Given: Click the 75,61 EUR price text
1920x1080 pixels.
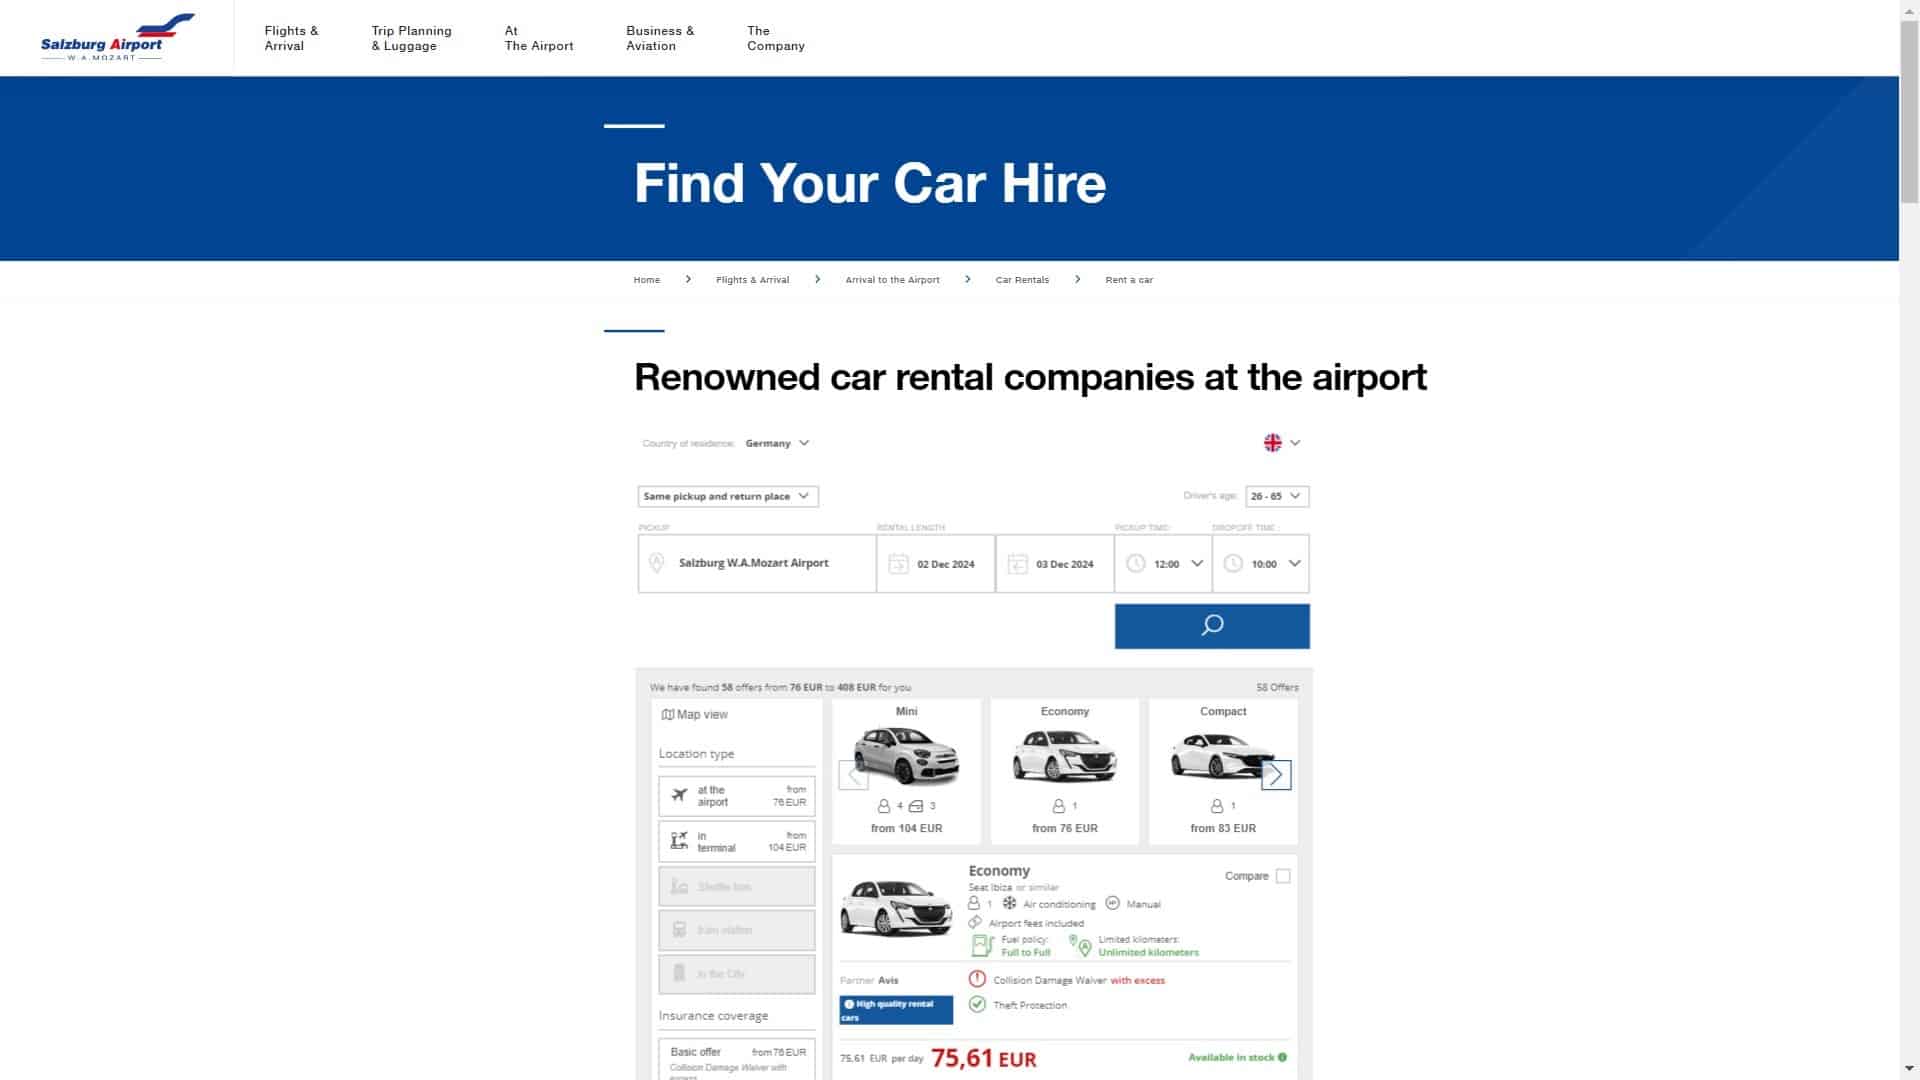Looking at the screenshot, I should pos(984,1058).
